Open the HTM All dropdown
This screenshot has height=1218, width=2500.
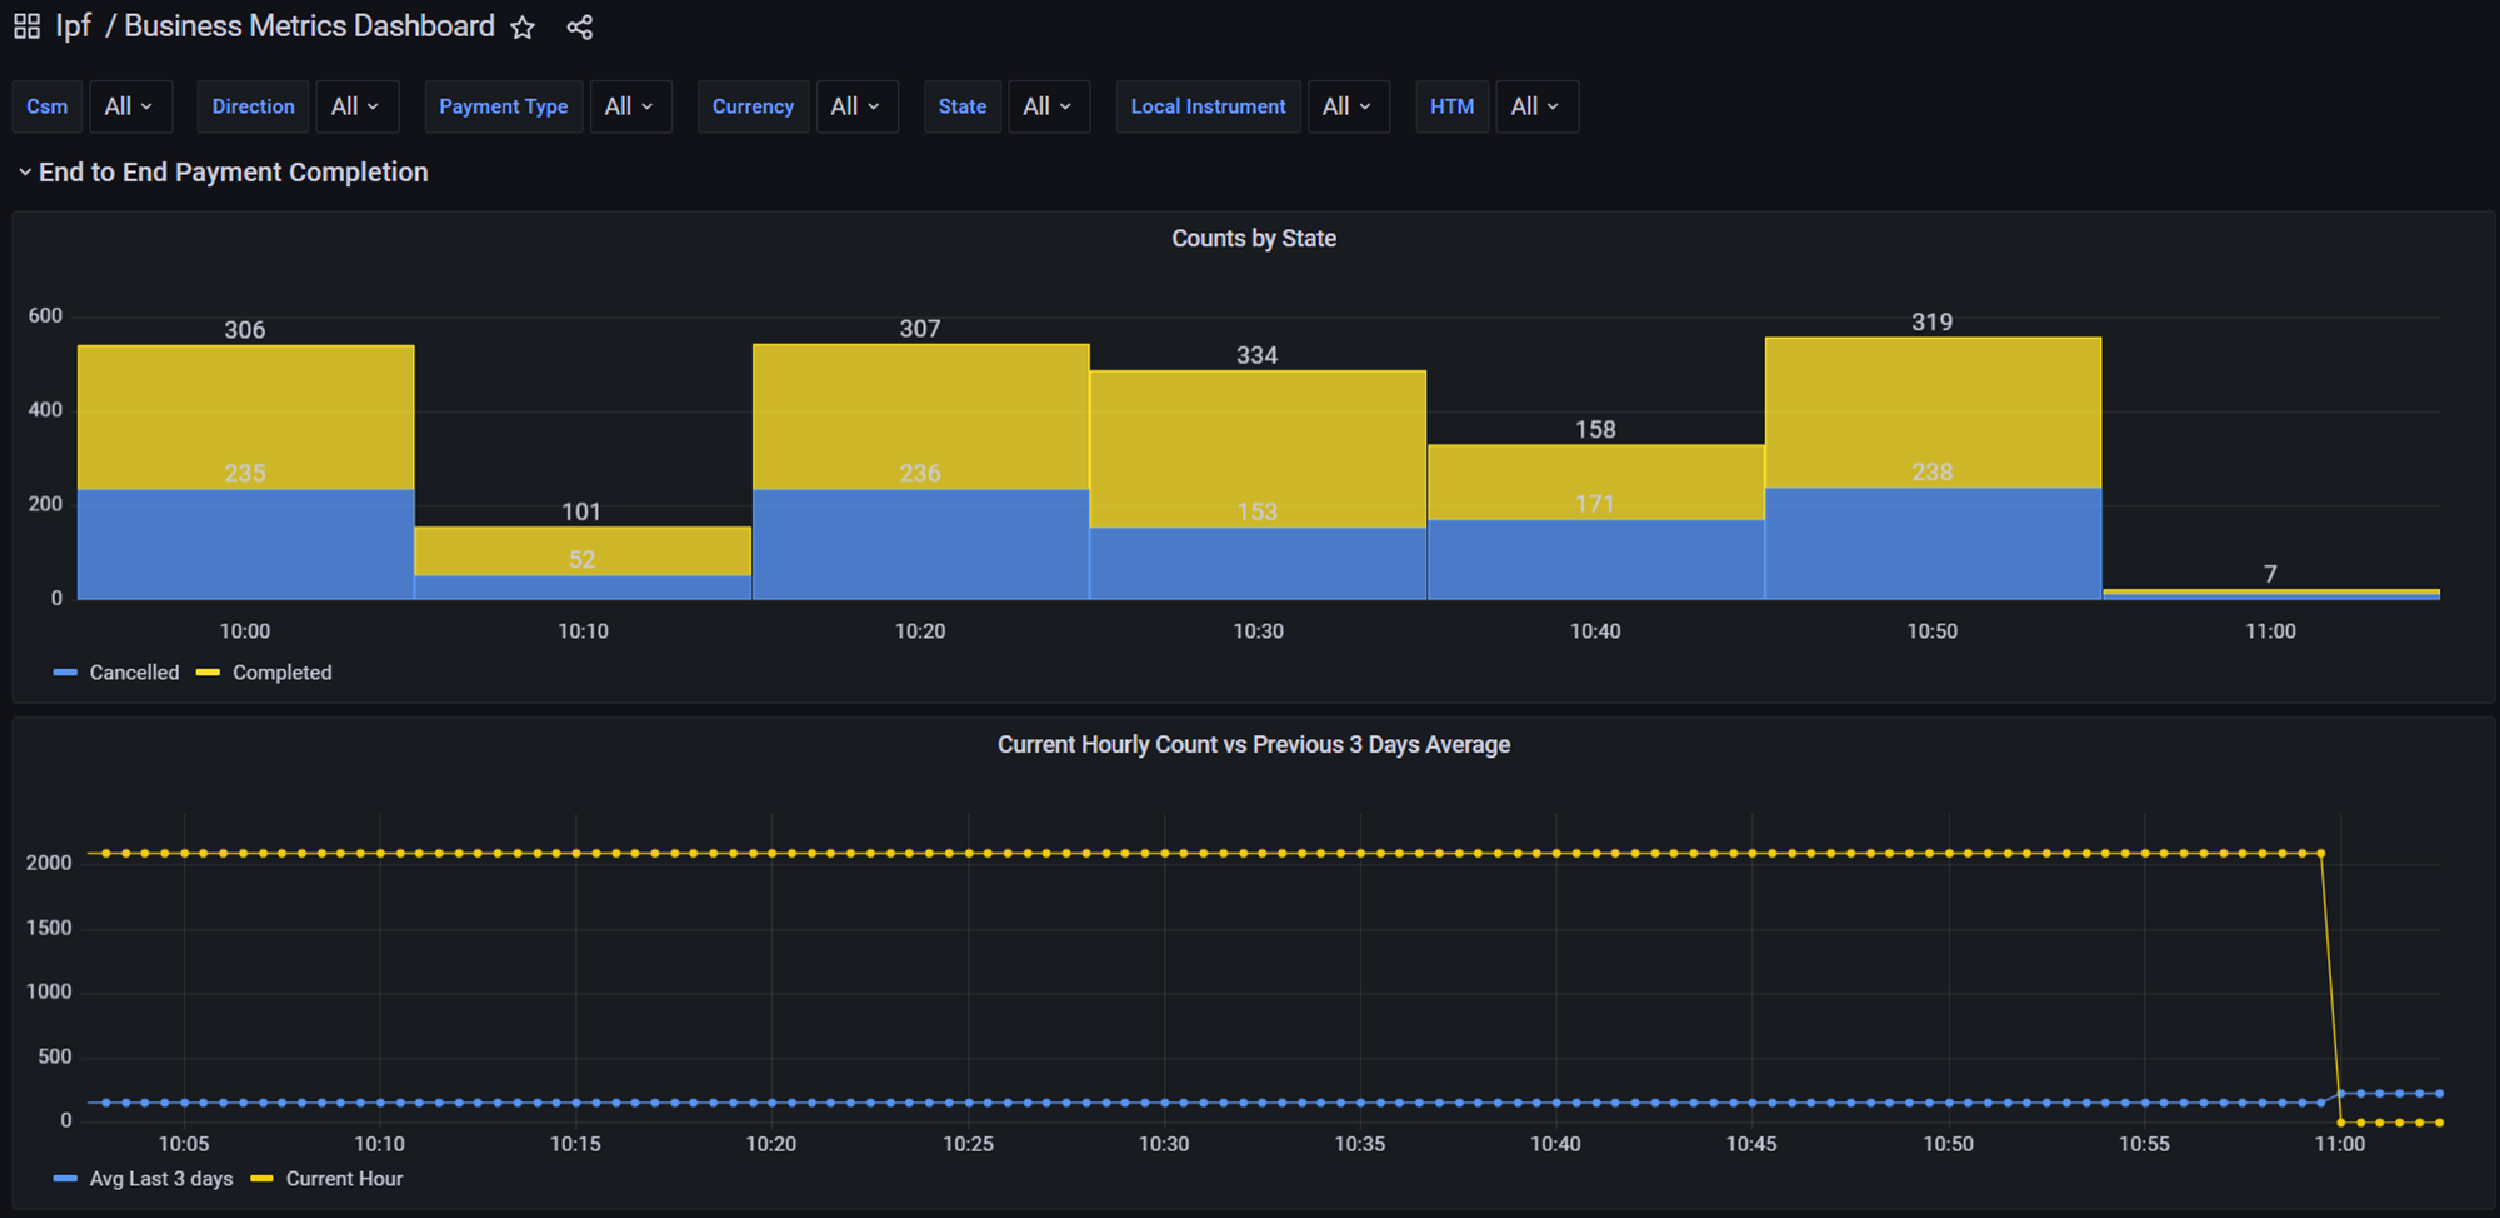coord(1536,106)
